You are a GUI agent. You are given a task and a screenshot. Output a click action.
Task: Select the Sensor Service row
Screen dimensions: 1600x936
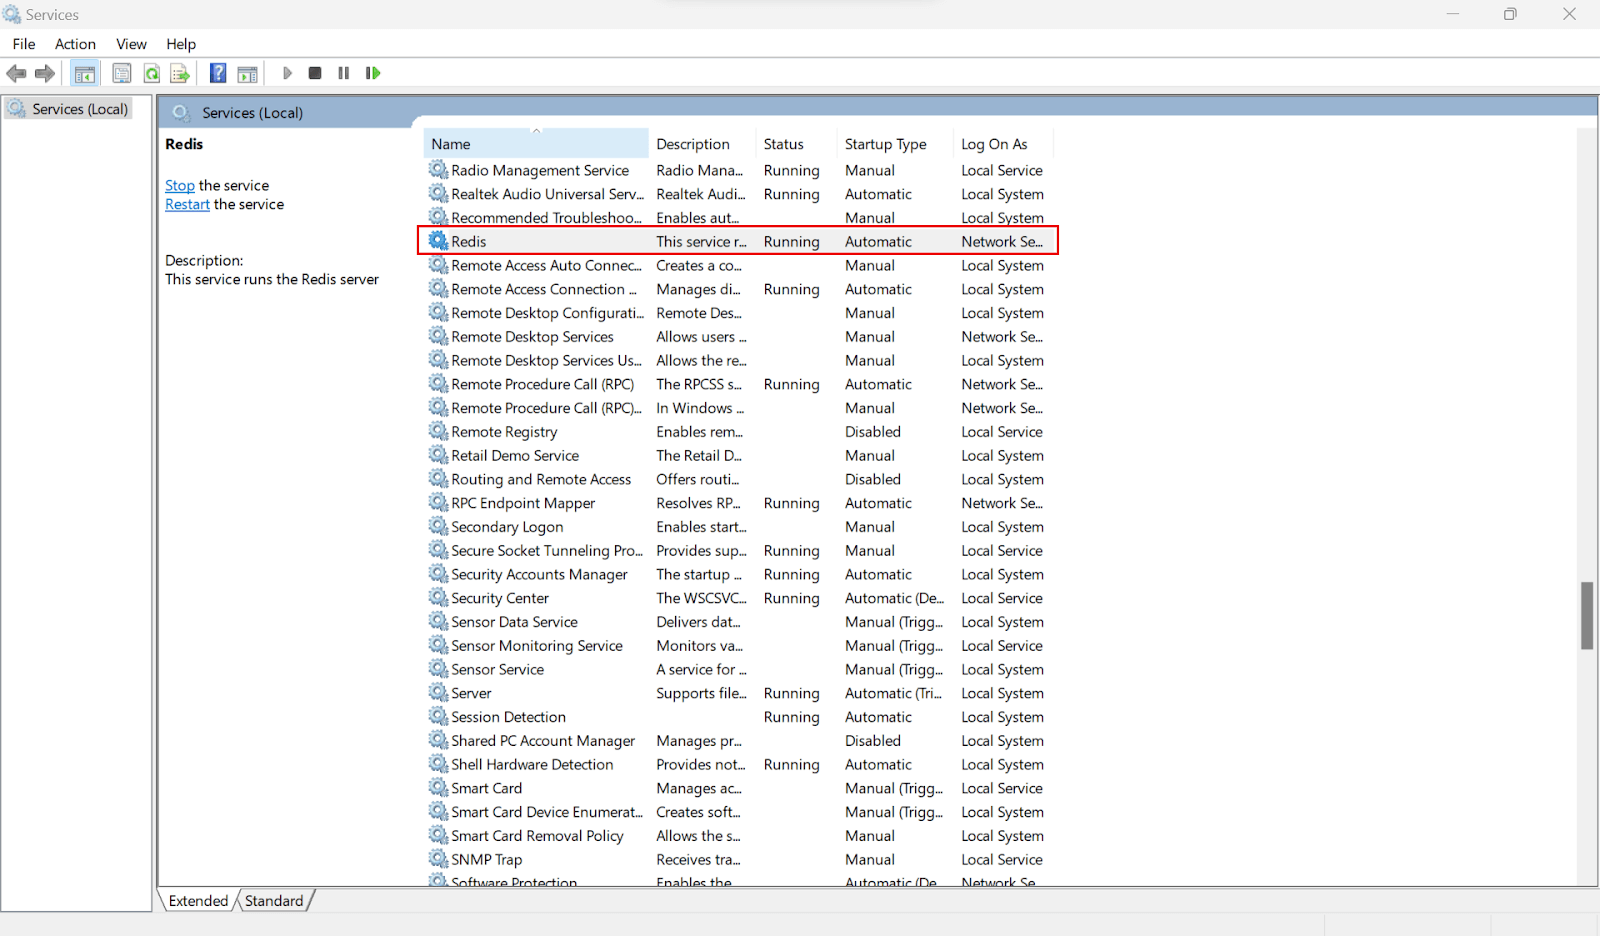740,669
